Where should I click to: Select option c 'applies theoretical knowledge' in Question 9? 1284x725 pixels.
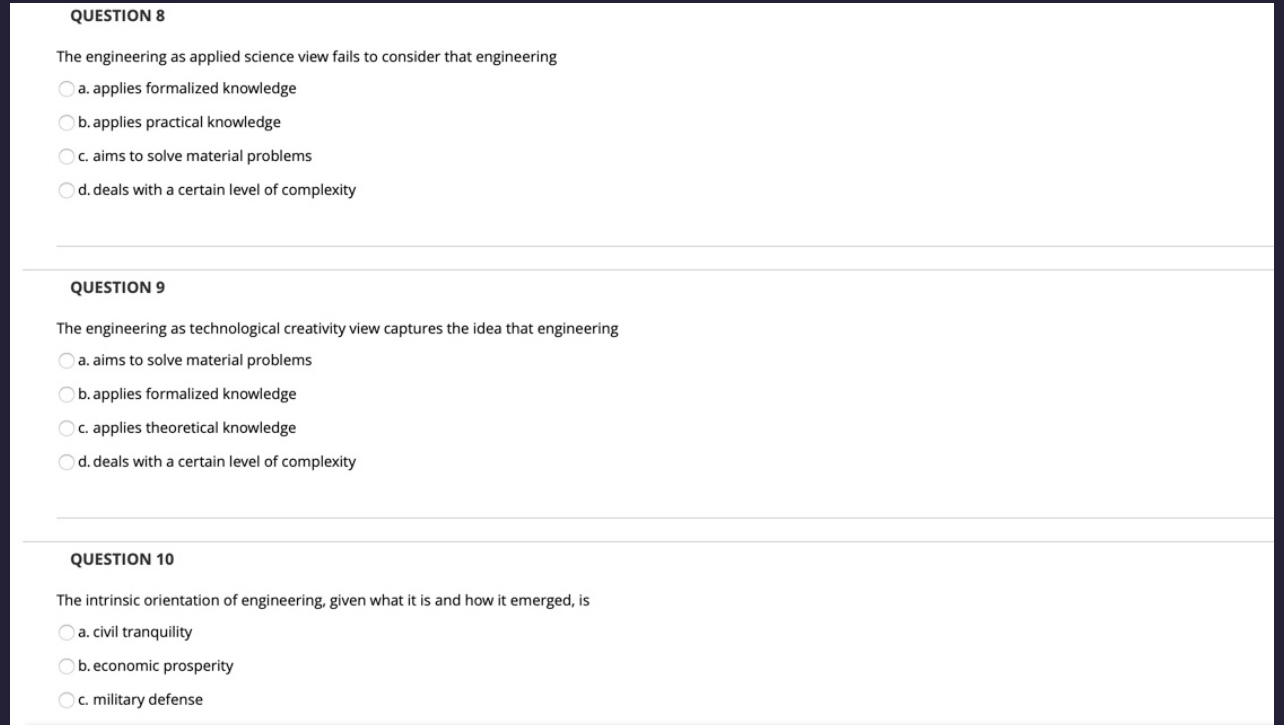[66, 428]
